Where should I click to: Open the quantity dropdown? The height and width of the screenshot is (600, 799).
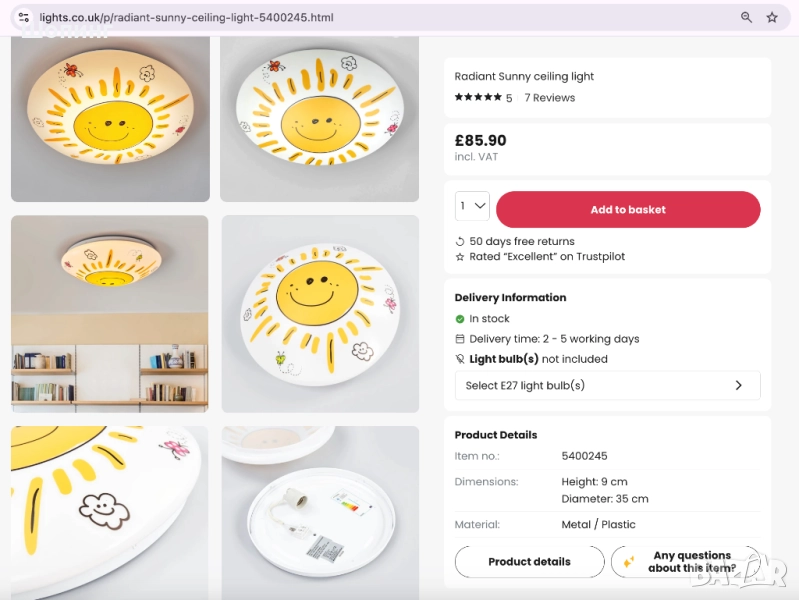(472, 206)
